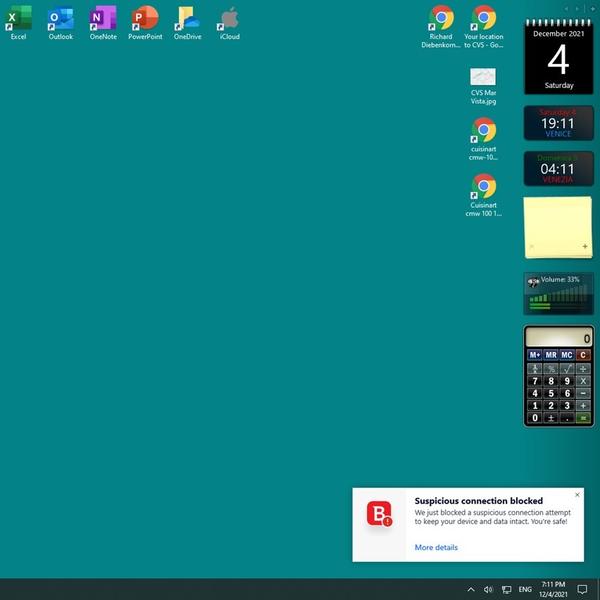Select the iCloud desktop icon
The height and width of the screenshot is (600, 600).
[229, 19]
